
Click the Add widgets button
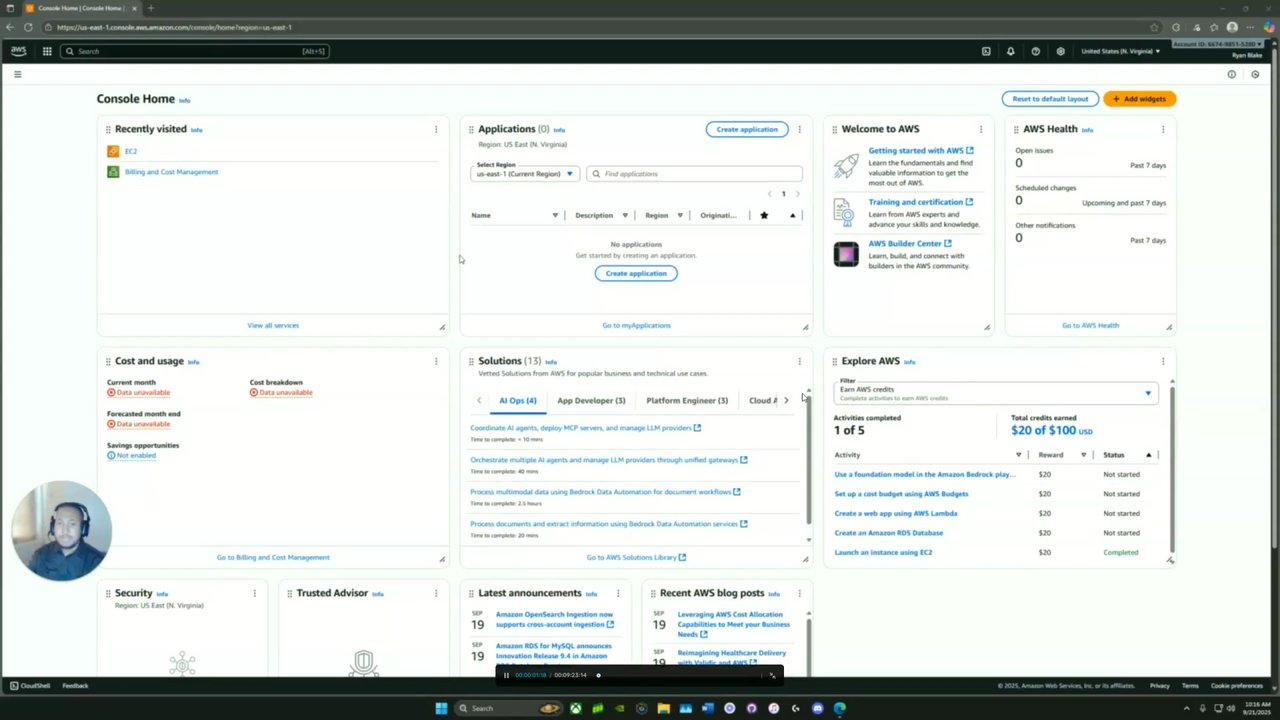pos(1140,99)
